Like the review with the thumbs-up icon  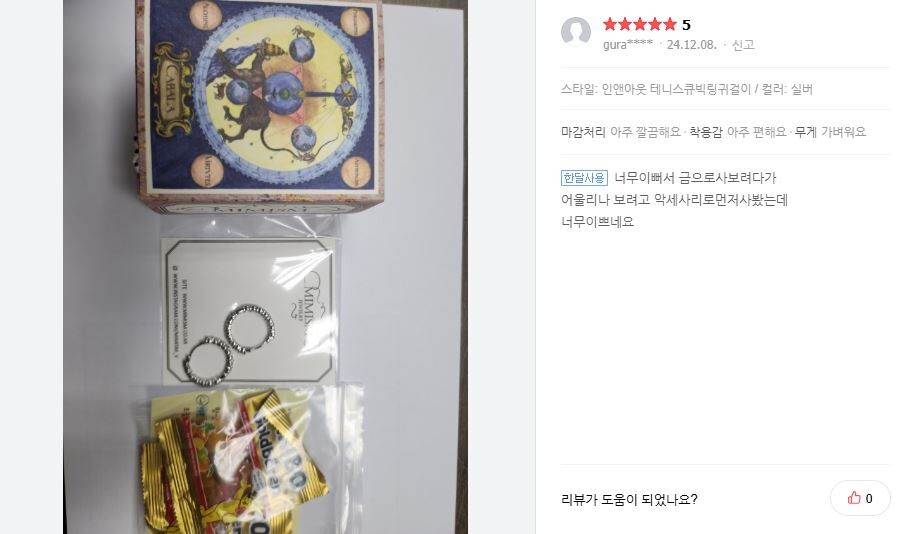click(860, 498)
